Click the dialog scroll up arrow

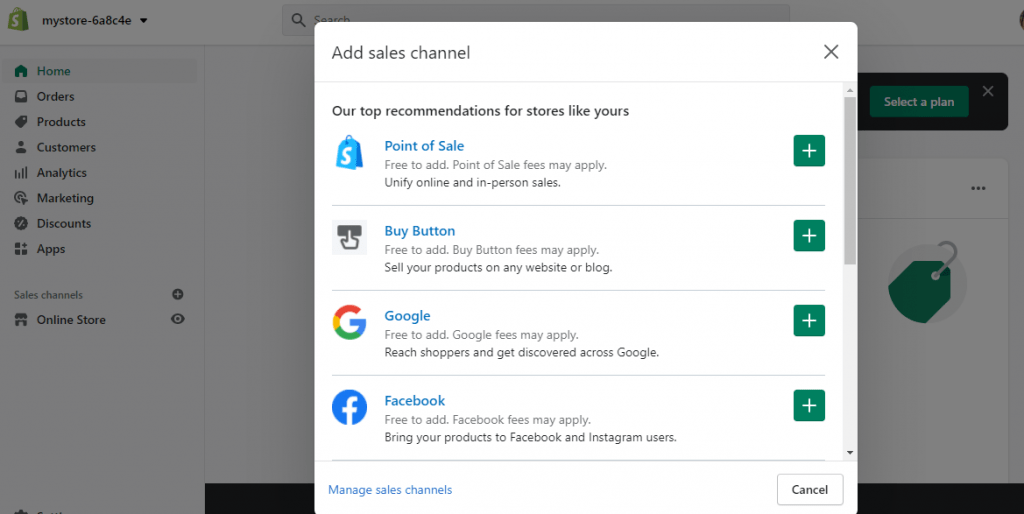850,90
